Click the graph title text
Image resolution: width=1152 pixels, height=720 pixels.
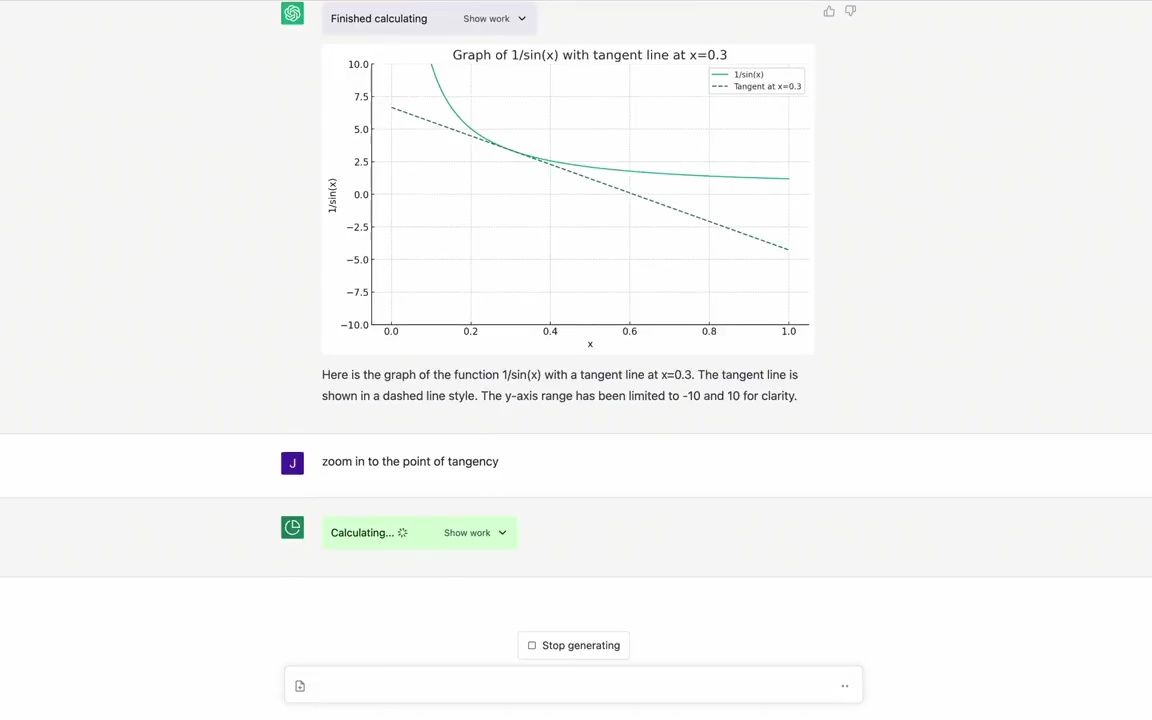point(589,55)
